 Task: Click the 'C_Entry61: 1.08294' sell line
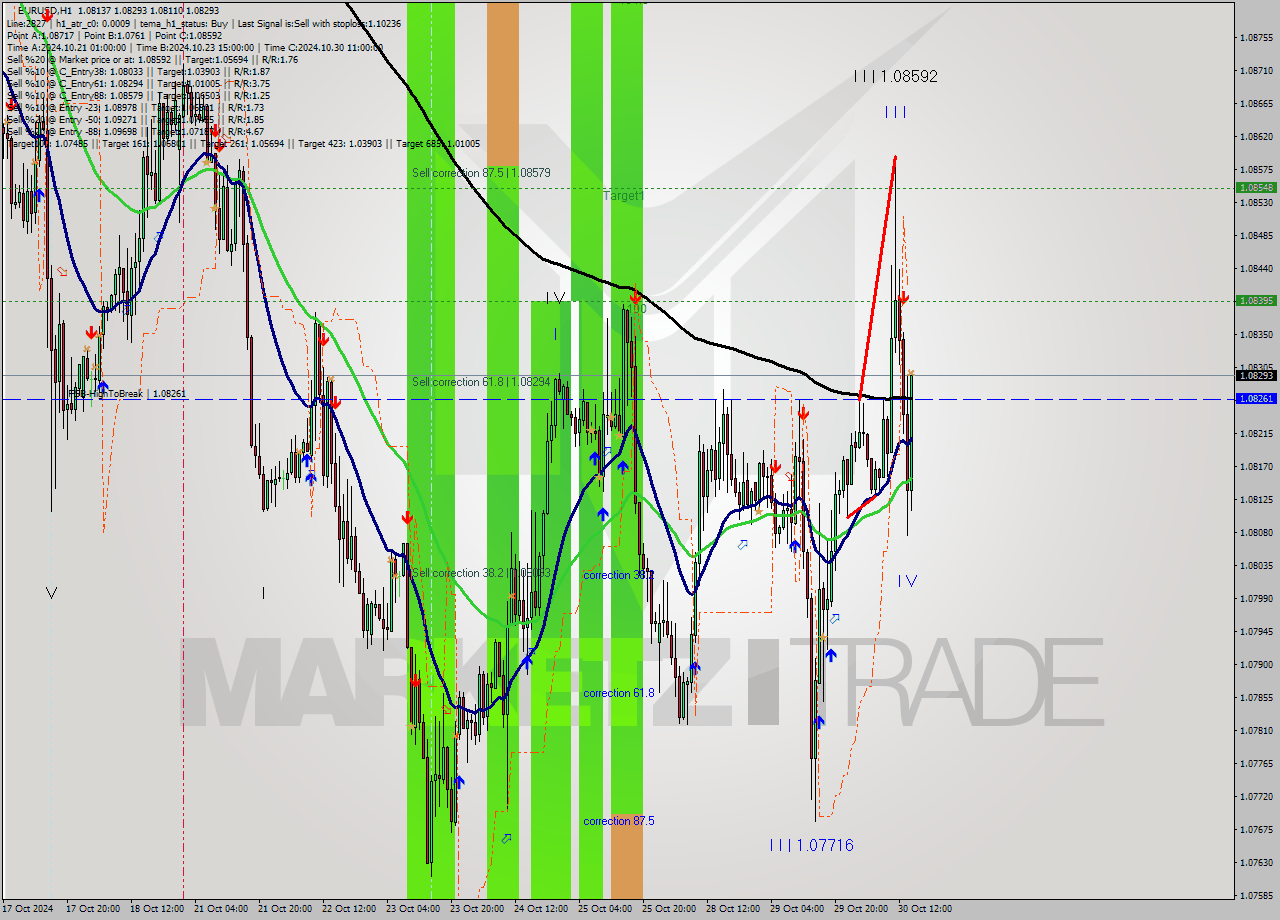point(138,83)
